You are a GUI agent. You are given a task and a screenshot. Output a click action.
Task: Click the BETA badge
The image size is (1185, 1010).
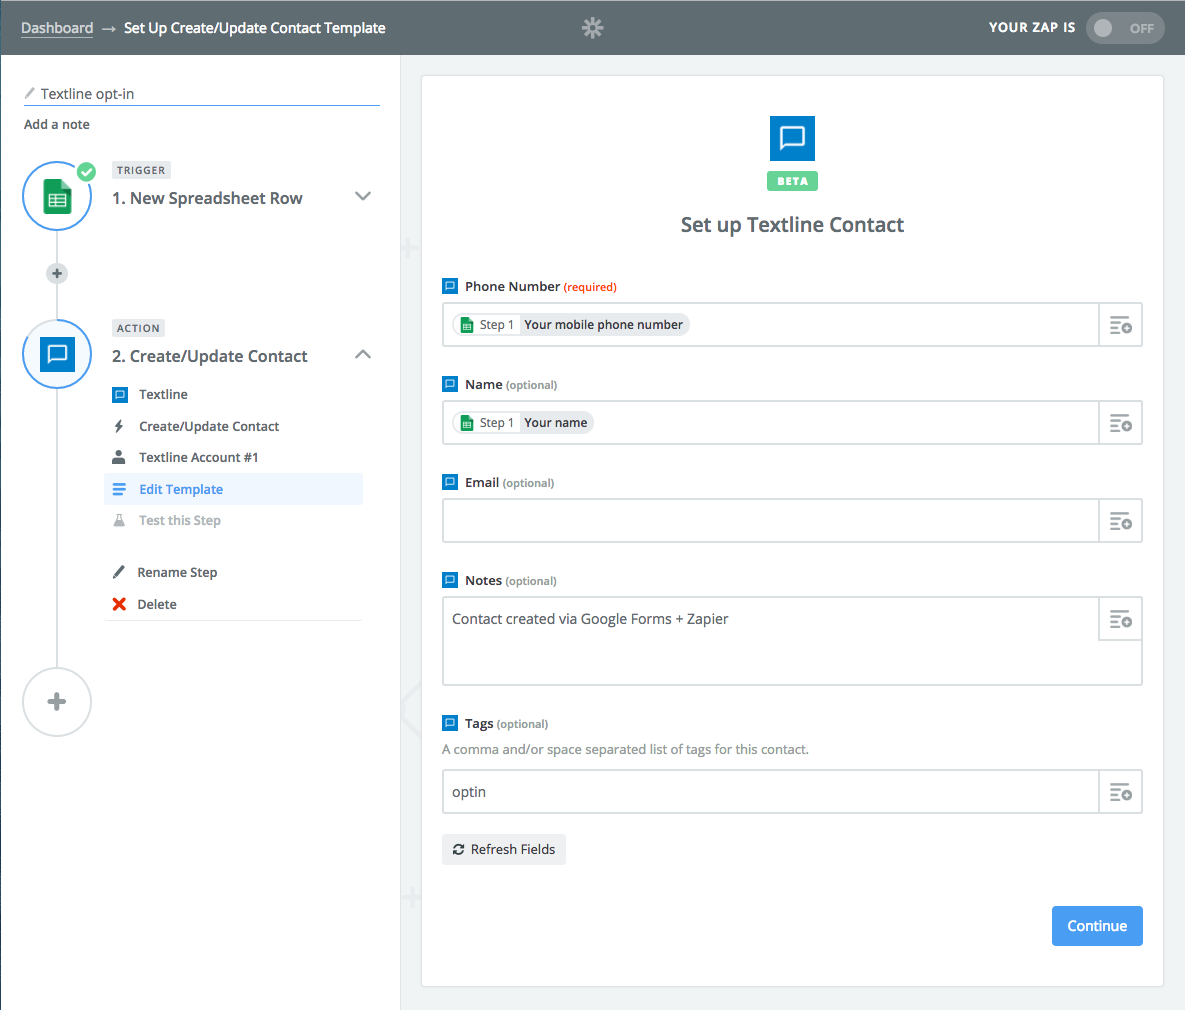click(792, 181)
